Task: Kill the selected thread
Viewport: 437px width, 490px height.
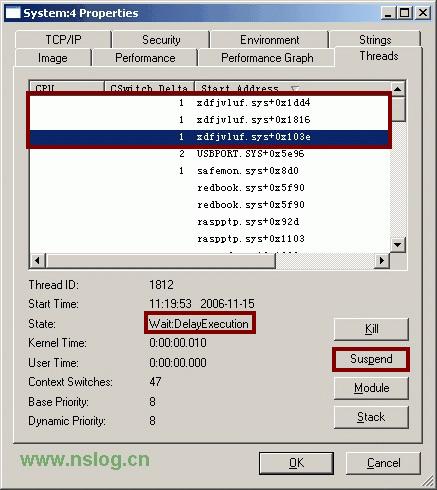Action: pyautogui.click(x=371, y=329)
